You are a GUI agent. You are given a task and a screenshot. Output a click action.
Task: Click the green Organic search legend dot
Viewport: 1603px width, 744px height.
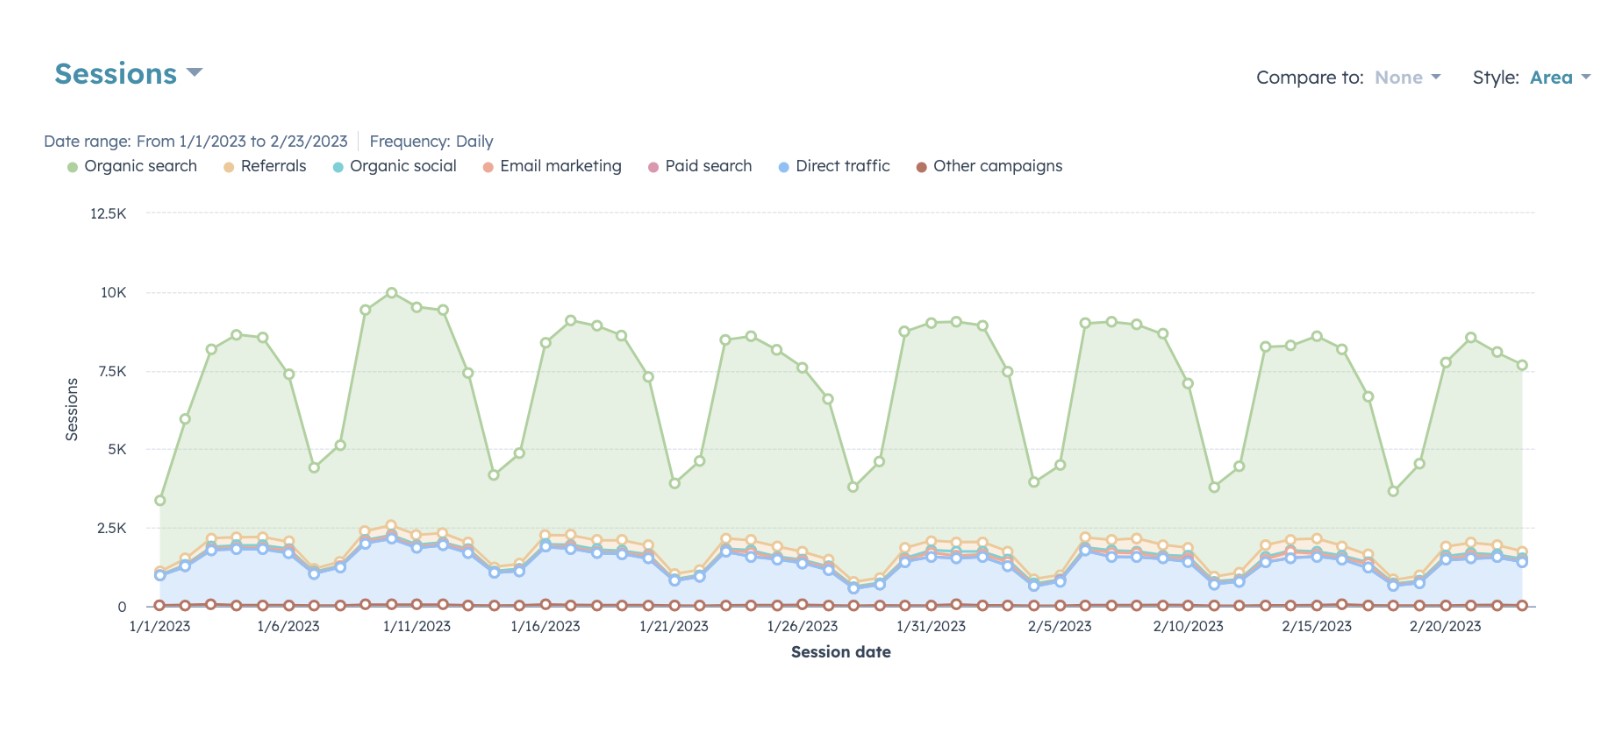(72, 167)
